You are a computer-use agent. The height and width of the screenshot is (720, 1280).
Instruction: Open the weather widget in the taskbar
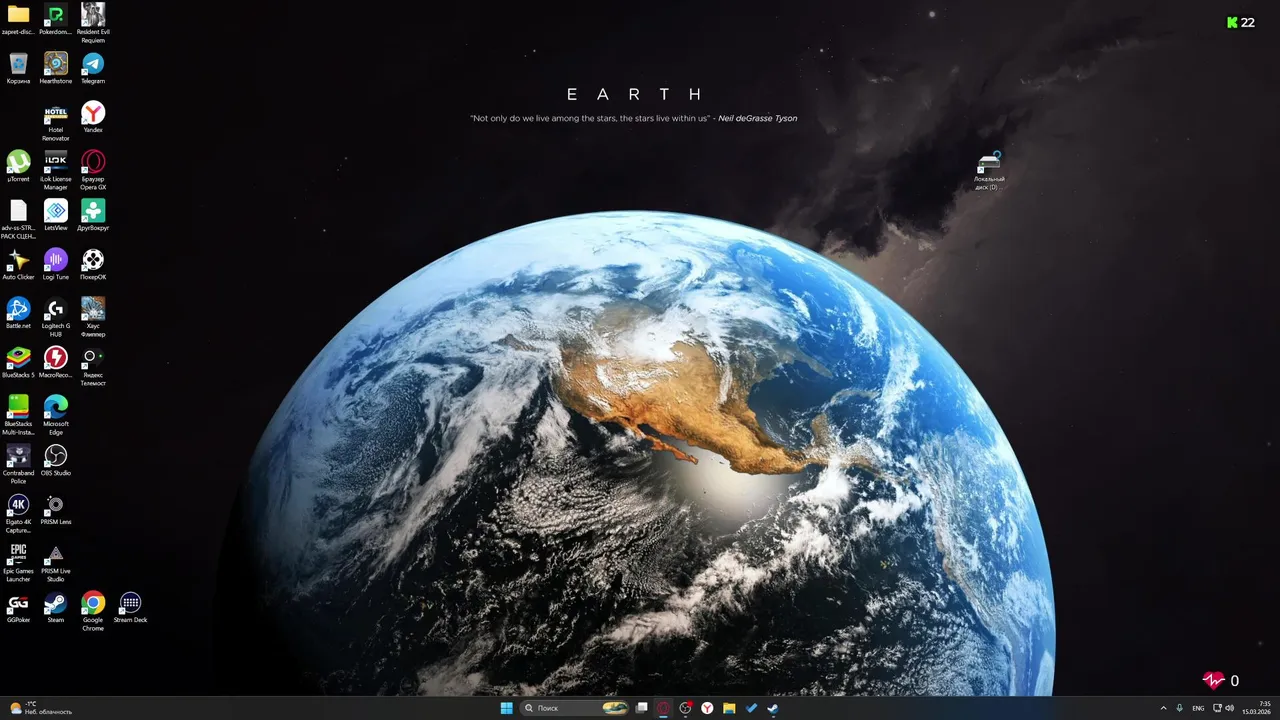click(40, 708)
